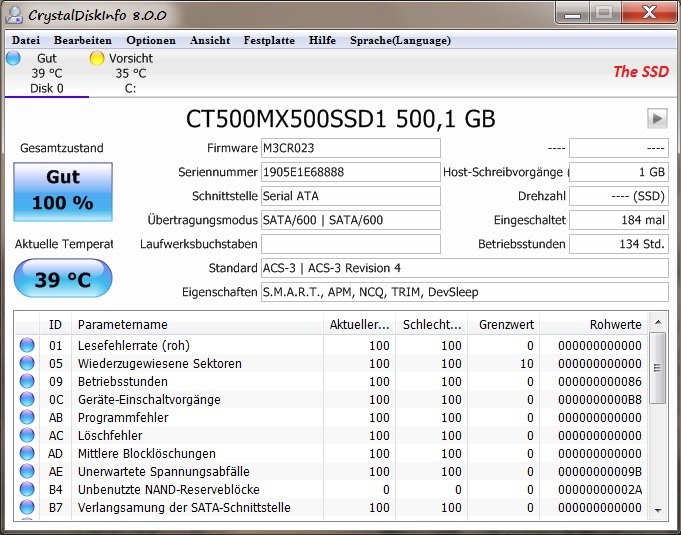The height and width of the screenshot is (535, 681).
Task: Open the Hilfe menu
Action: tap(322, 40)
